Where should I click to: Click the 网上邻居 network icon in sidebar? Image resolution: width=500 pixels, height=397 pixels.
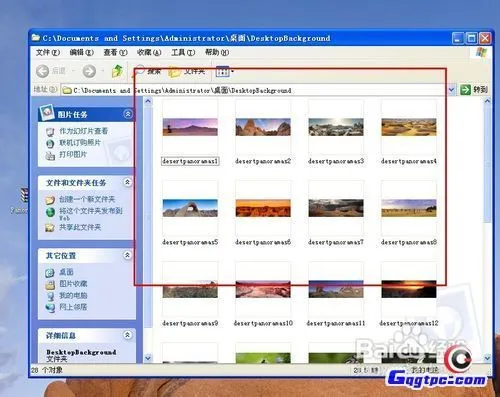click(x=50, y=308)
